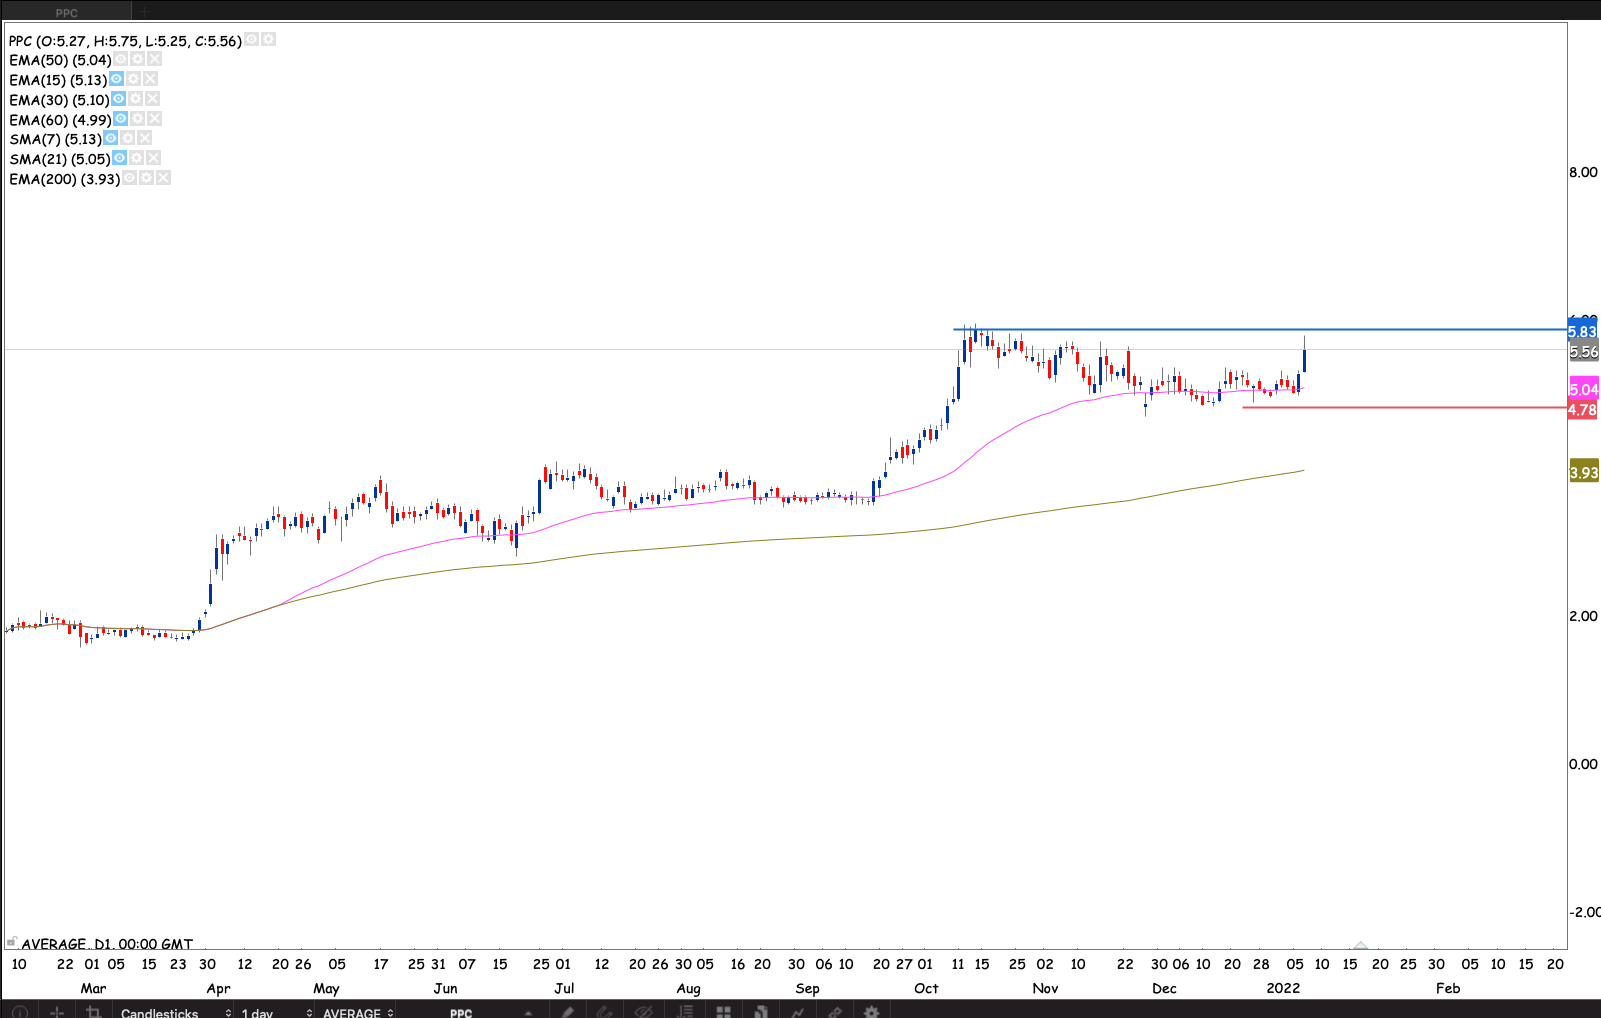Add a new chart tab with plus
This screenshot has width=1601, height=1018.
click(144, 12)
